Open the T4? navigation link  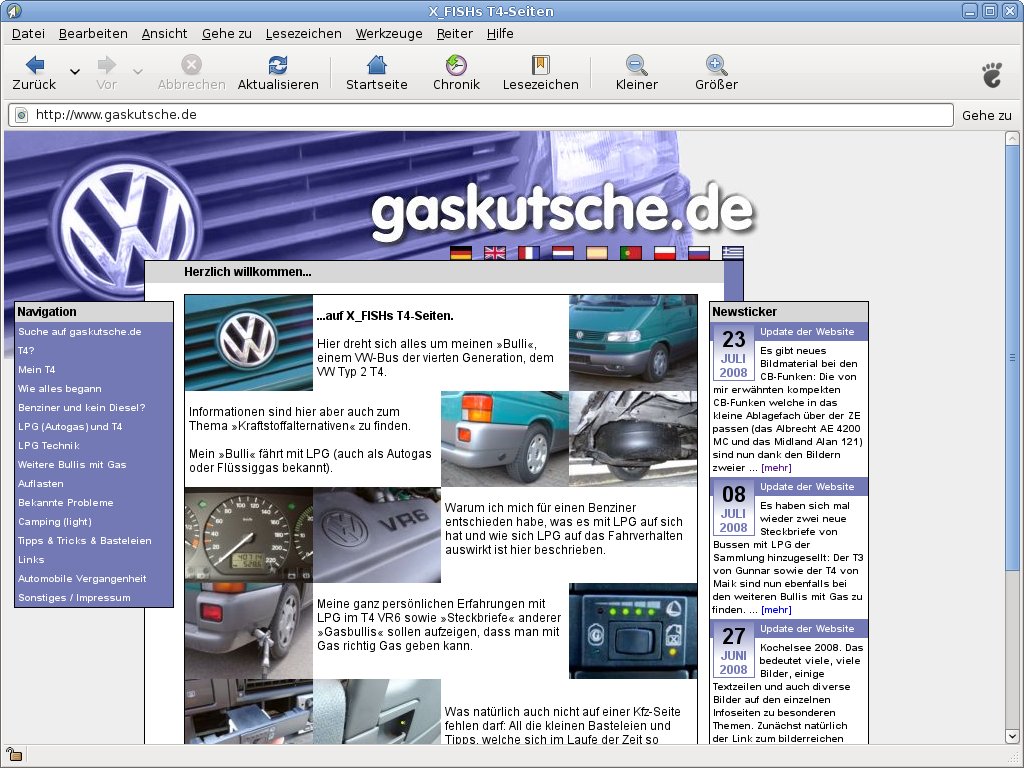pos(26,351)
